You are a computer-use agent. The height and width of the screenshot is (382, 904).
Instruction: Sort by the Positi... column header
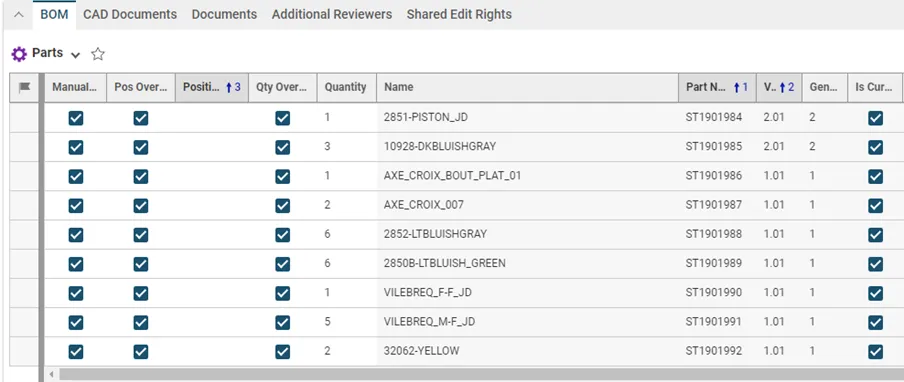click(x=212, y=88)
